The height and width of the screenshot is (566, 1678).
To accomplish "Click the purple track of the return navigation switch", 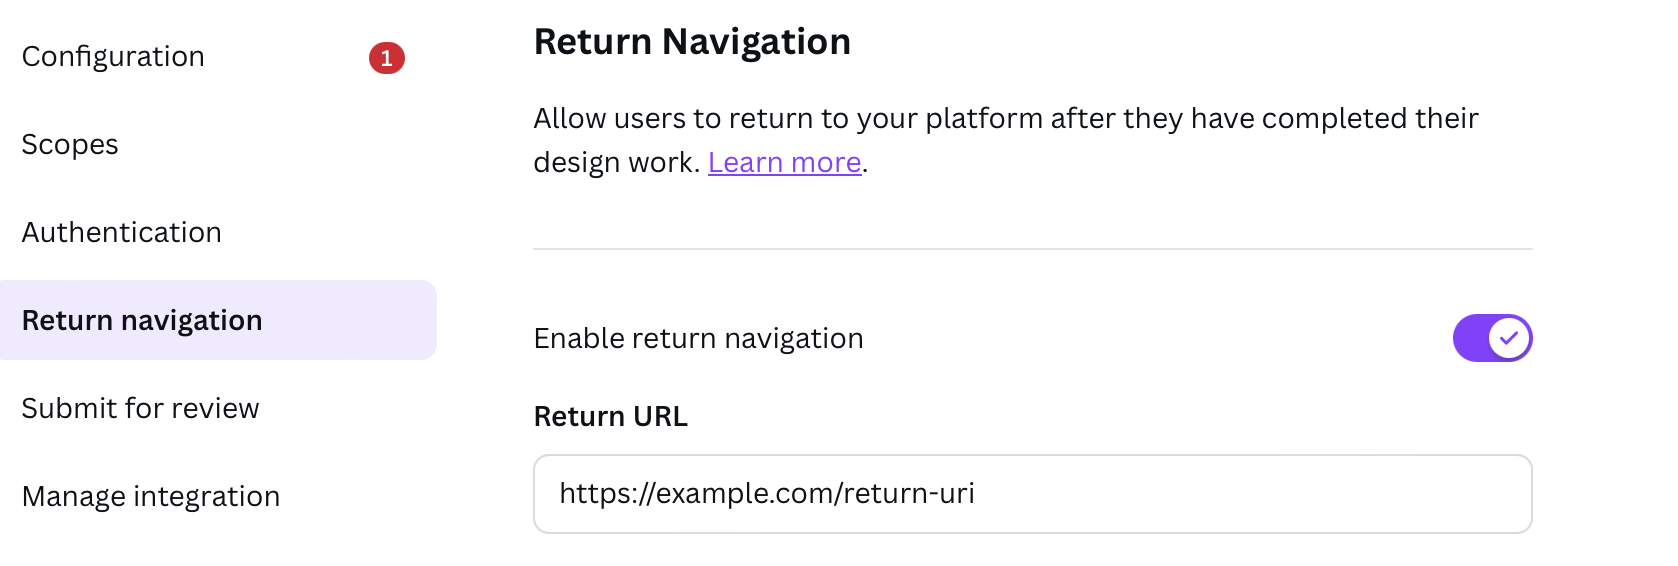I will pos(1470,338).
